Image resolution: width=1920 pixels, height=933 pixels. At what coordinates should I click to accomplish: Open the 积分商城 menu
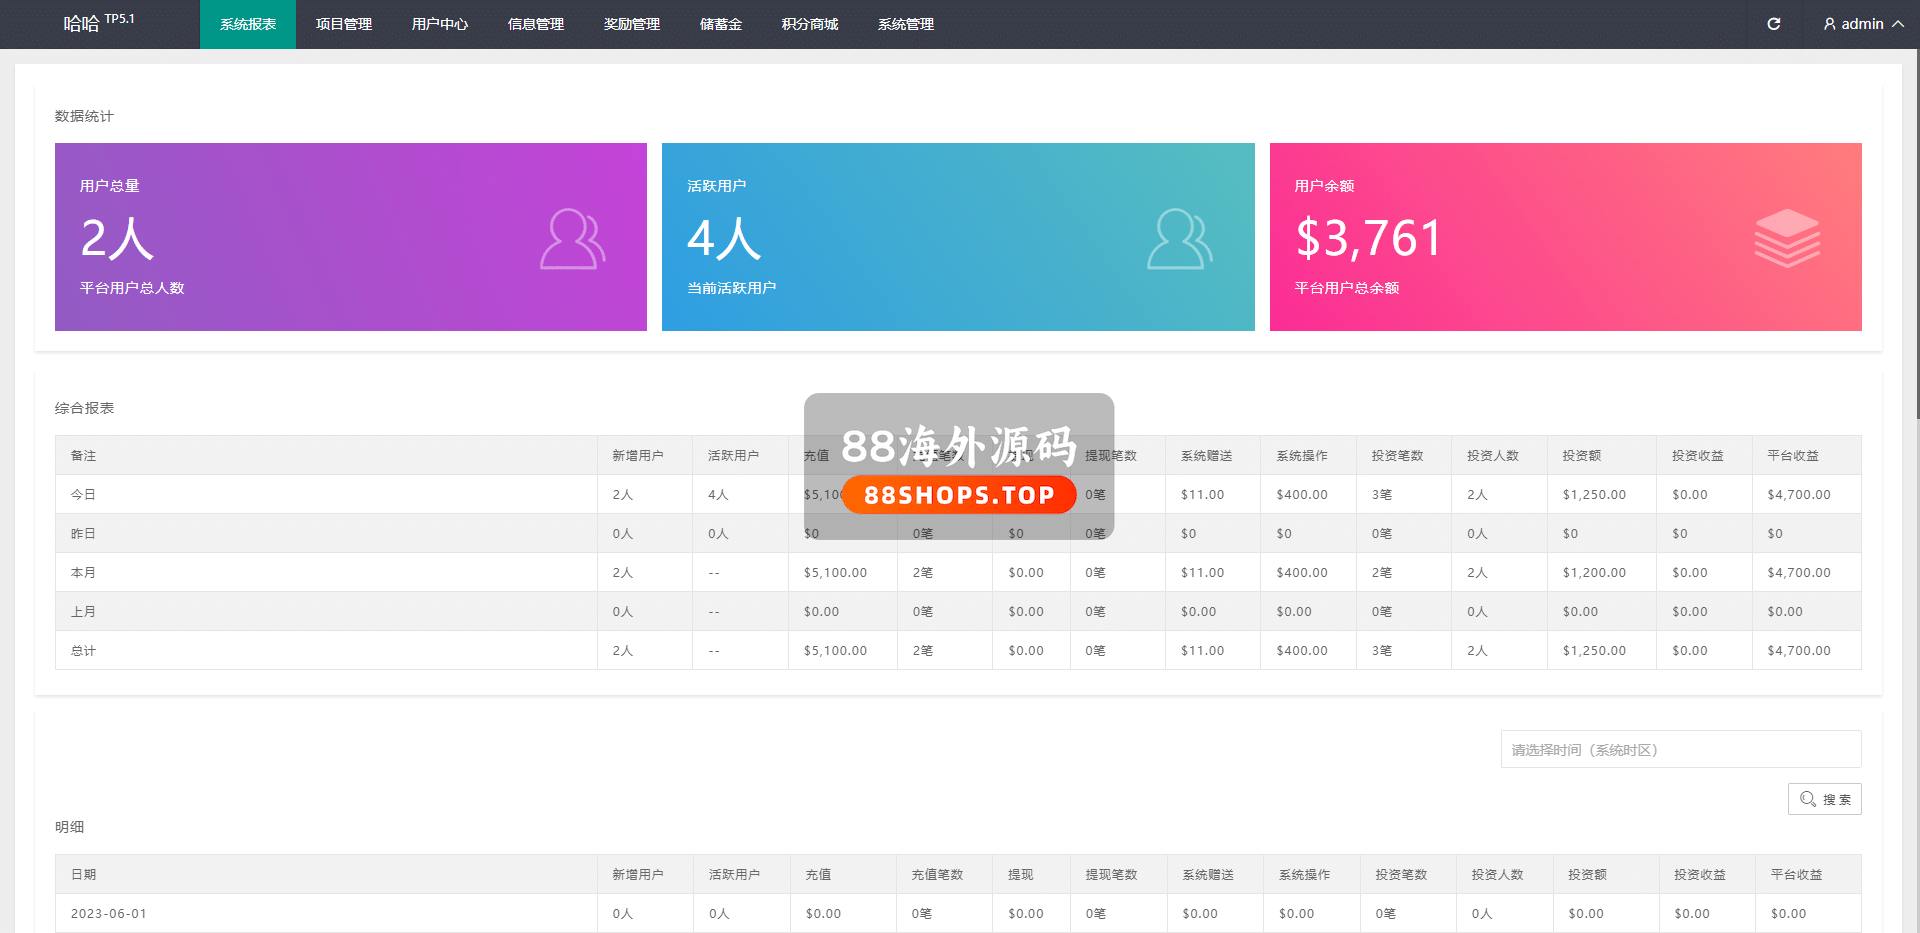click(809, 24)
